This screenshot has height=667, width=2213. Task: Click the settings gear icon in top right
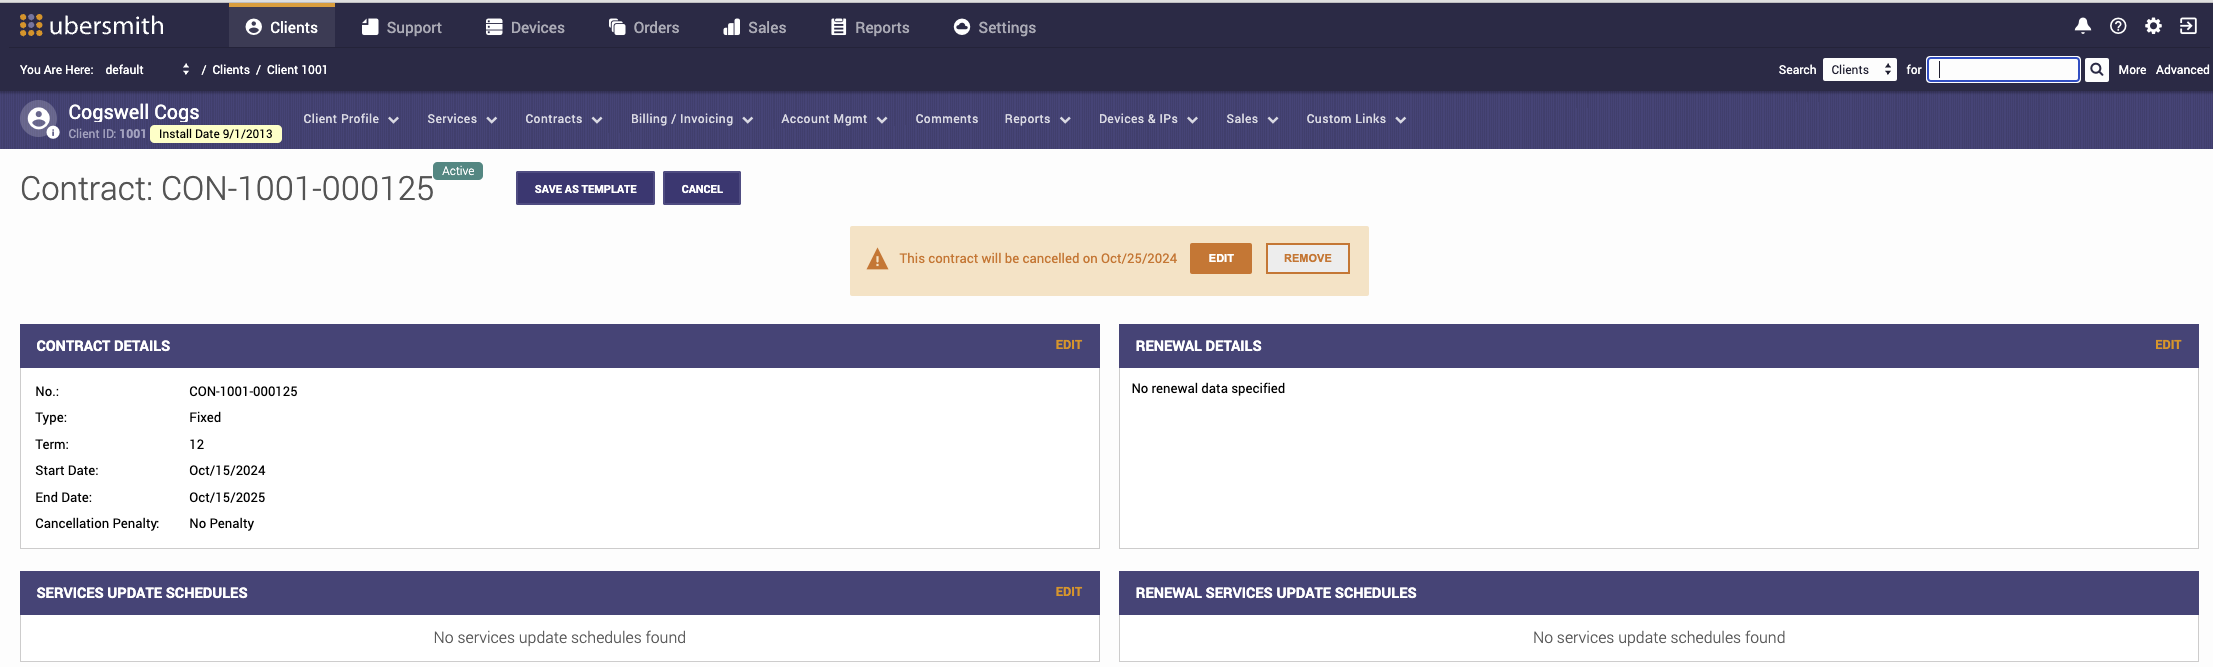tap(2153, 27)
